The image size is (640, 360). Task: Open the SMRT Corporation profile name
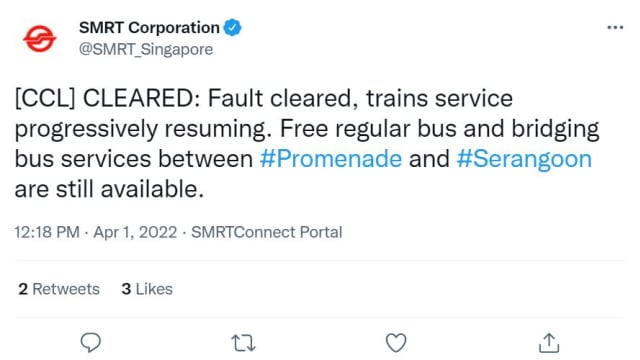149,28
